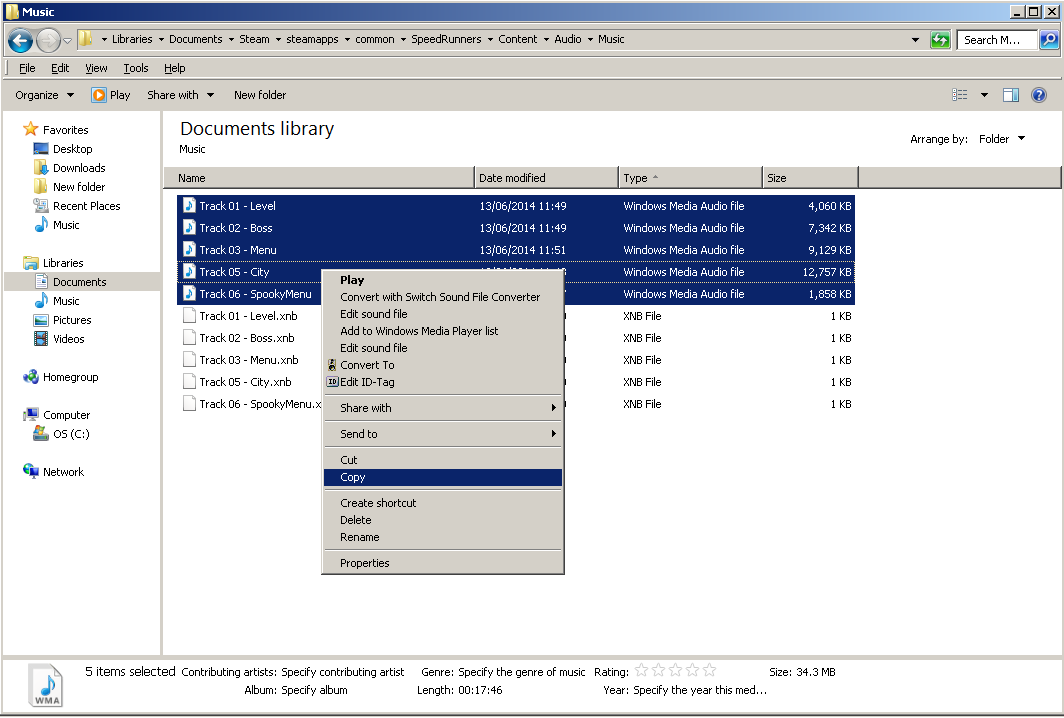Open address bar history dropdown

tap(915, 40)
